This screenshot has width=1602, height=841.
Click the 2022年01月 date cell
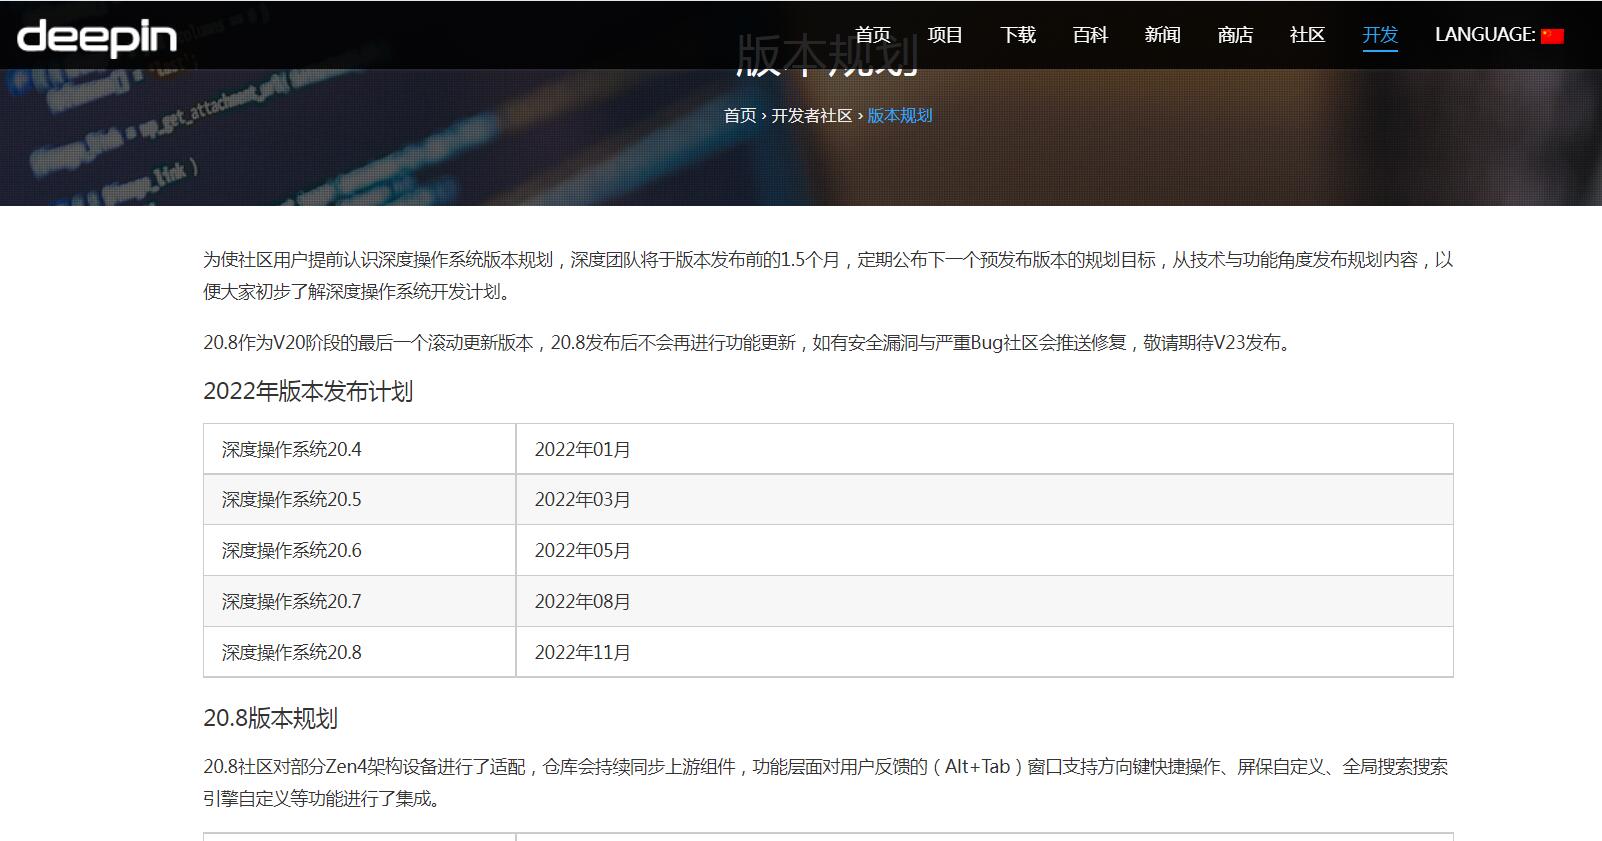984,449
